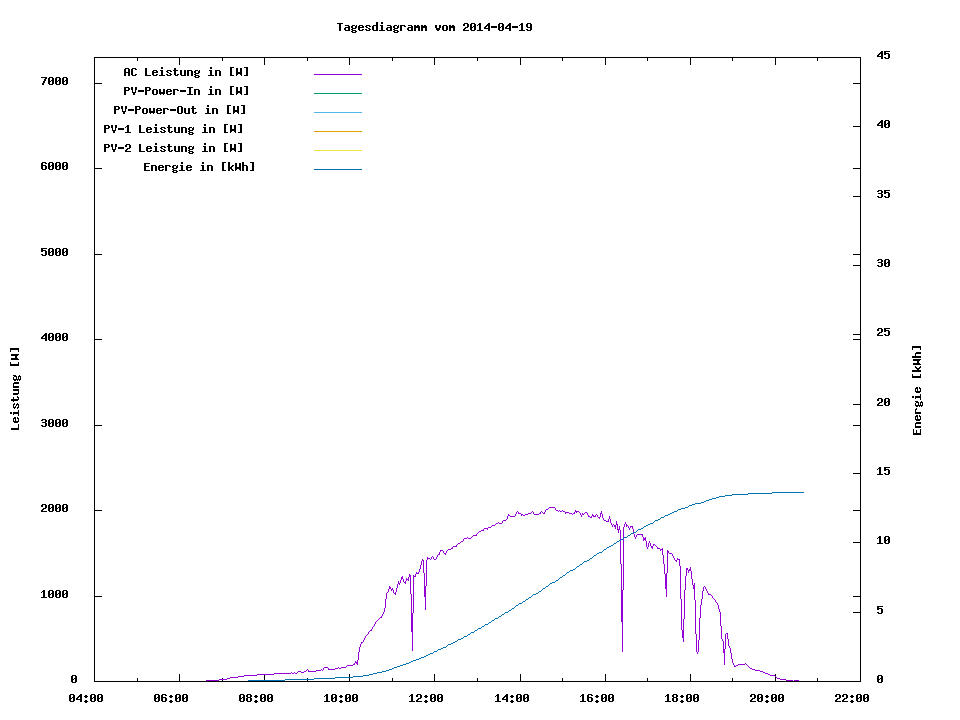Select the "Energie in [kWh]" legend label
This screenshot has height=720, width=960.
point(199,167)
